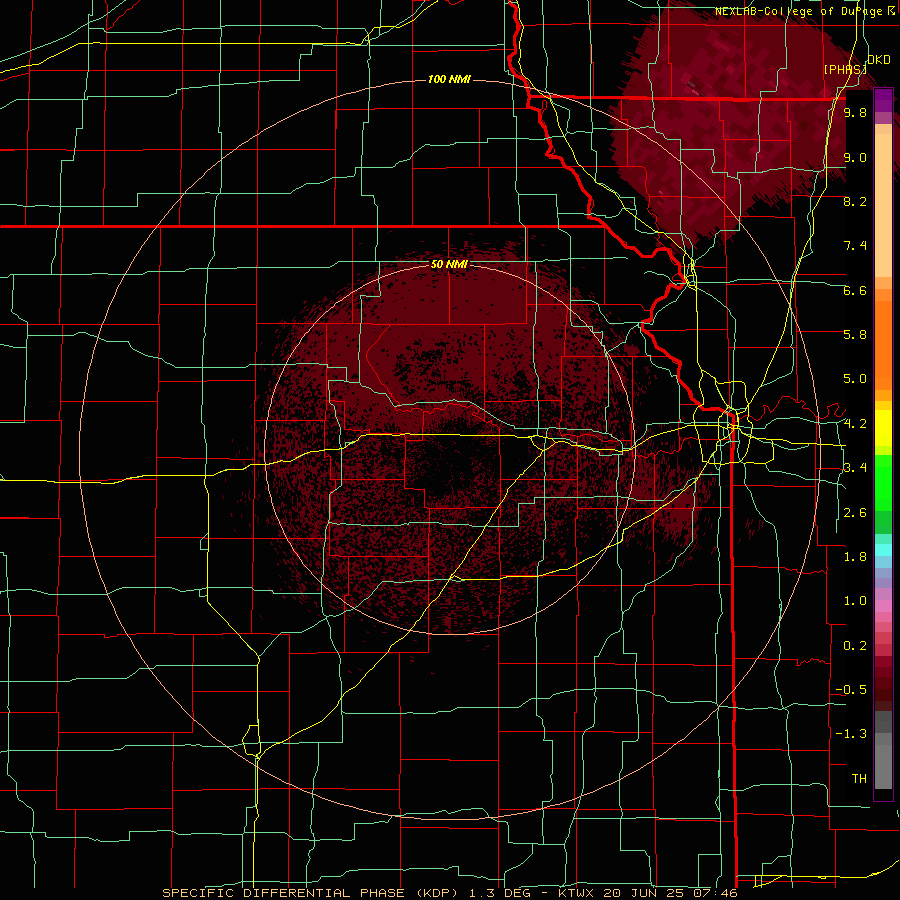The width and height of the screenshot is (900, 900).
Task: Pick the bright green swatch on the color scale
Action: [x=883, y=490]
